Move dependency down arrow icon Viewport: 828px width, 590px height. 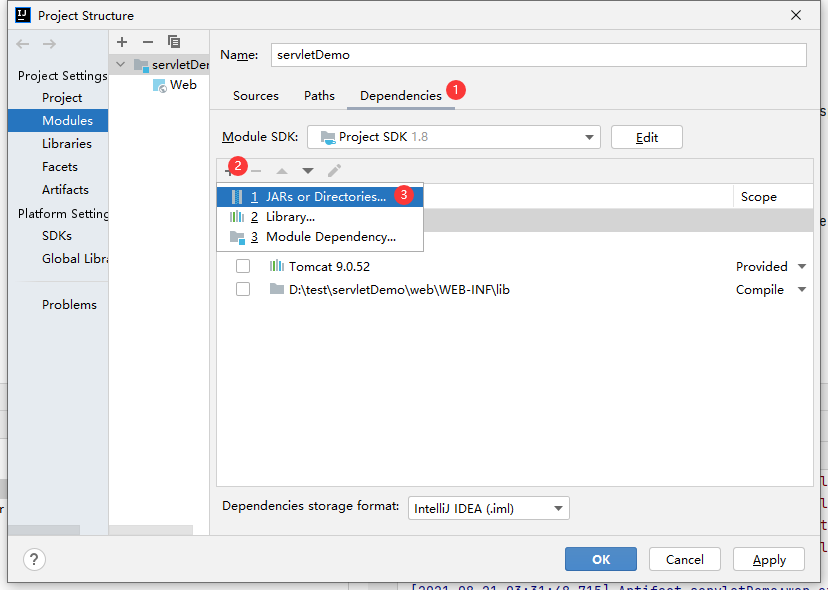point(308,171)
